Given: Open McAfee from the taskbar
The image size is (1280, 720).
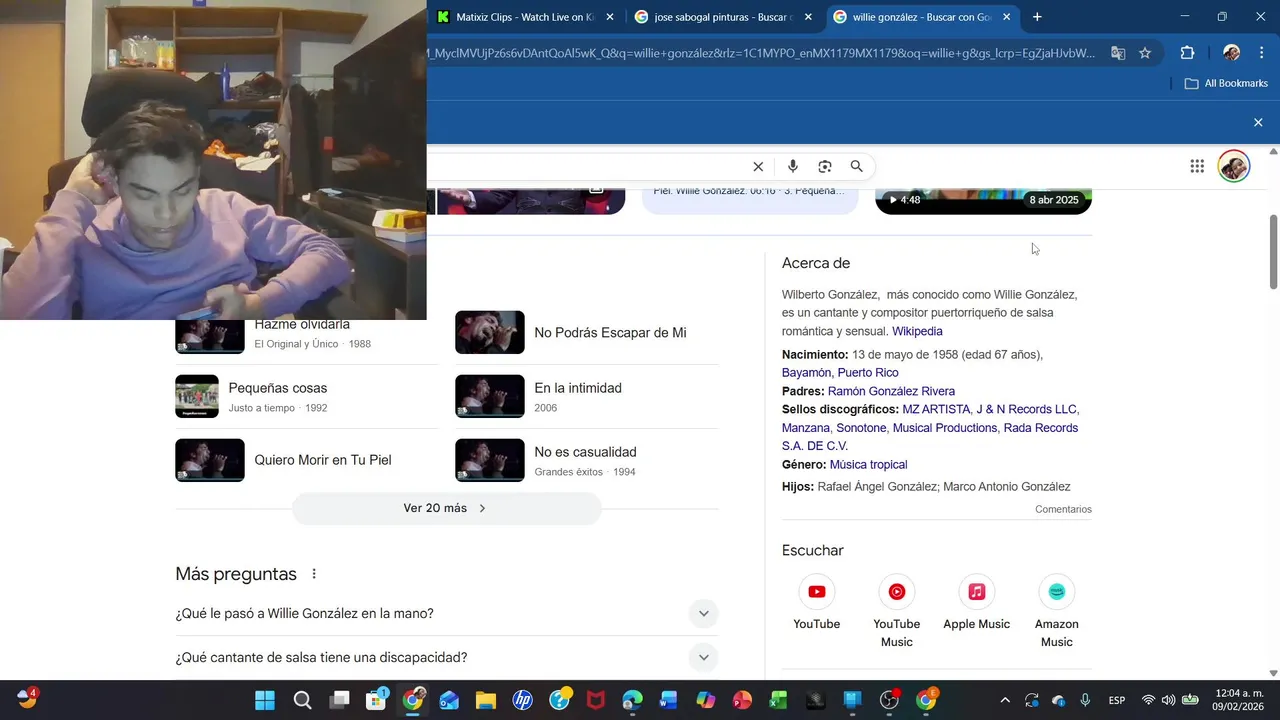Looking at the screenshot, I should click(x=596, y=700).
